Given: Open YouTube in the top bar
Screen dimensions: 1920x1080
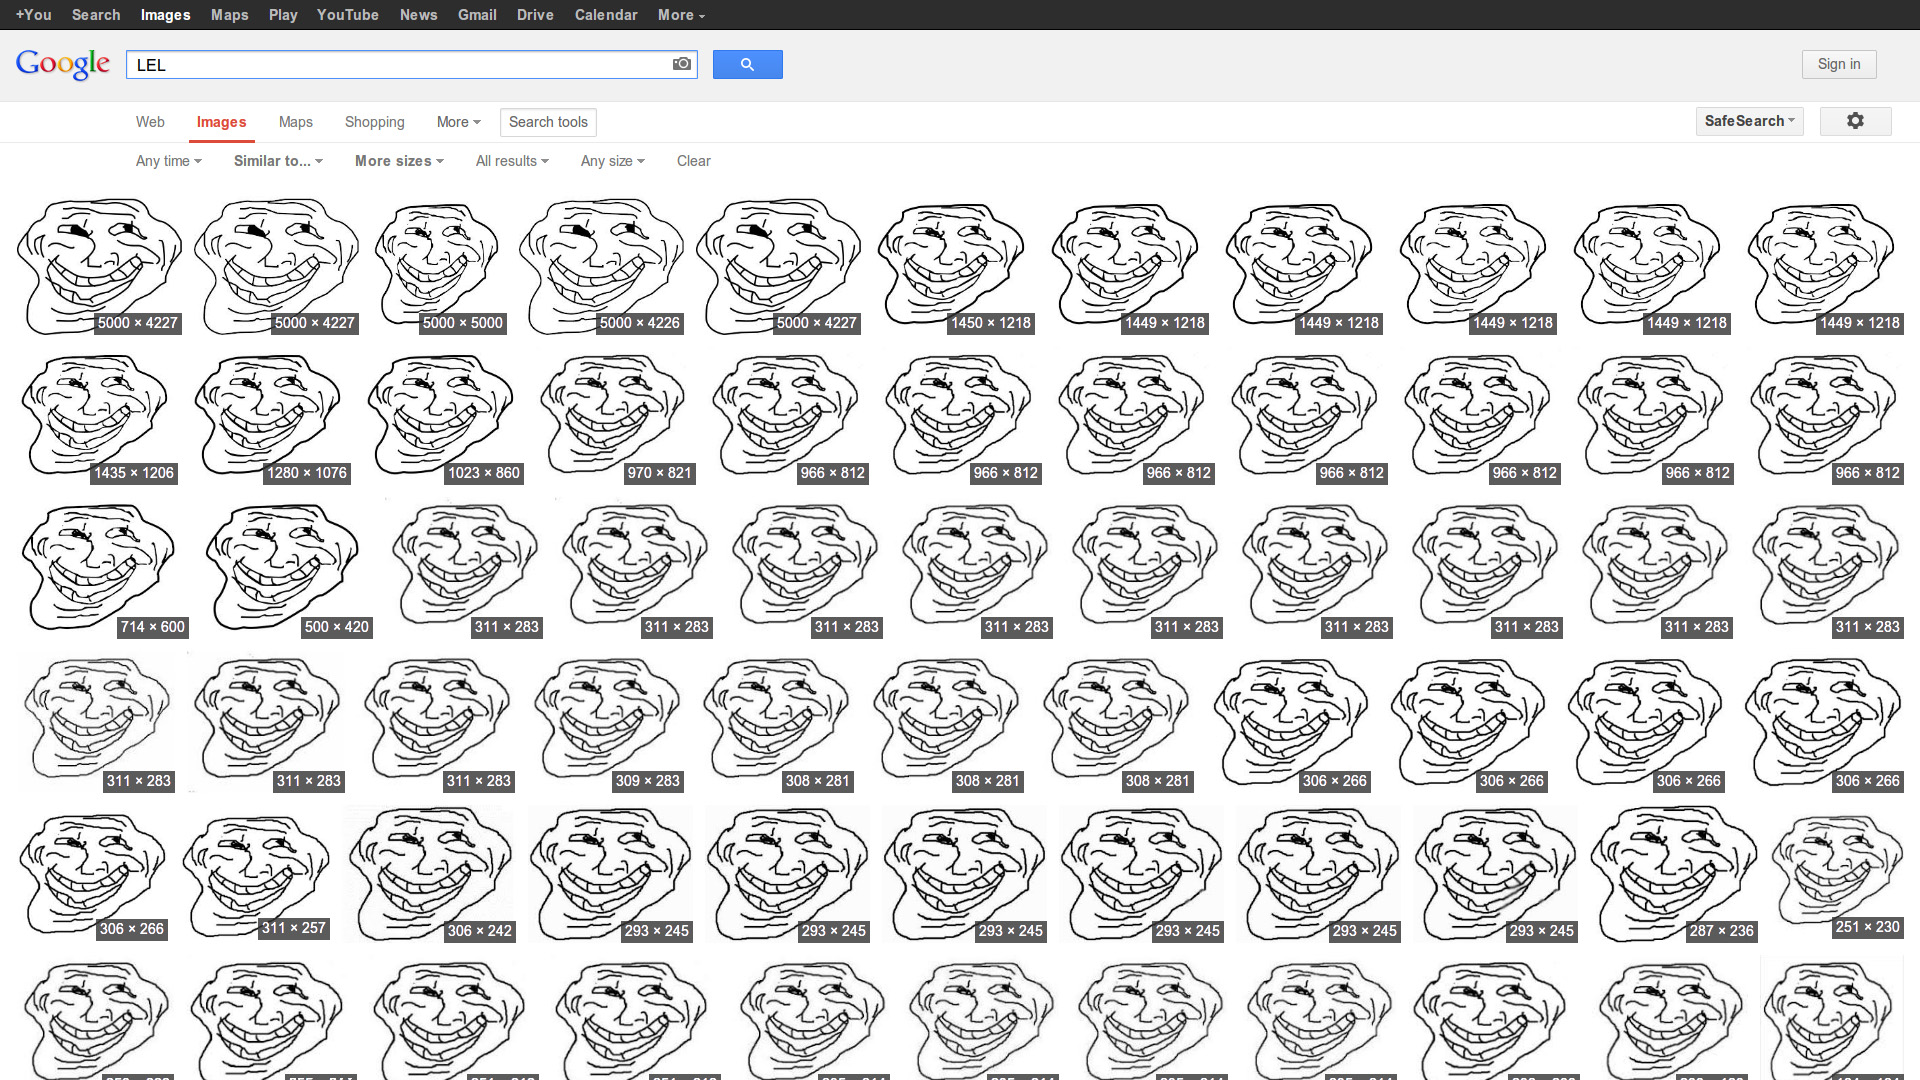Looking at the screenshot, I should (x=347, y=15).
